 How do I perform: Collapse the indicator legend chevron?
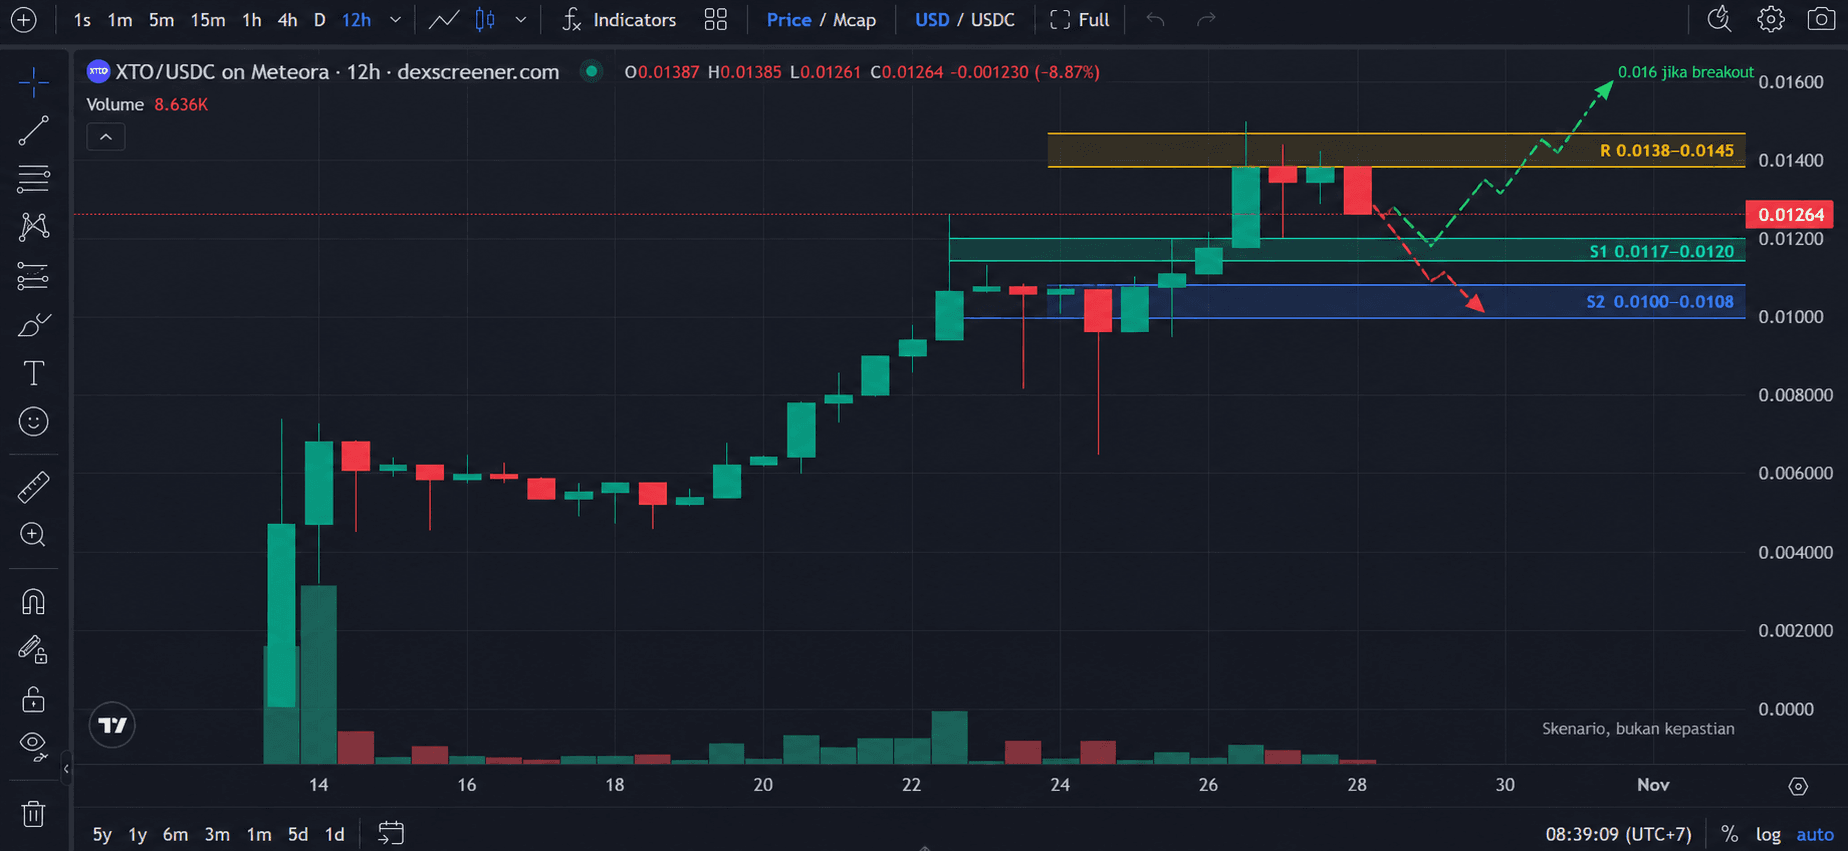click(106, 137)
